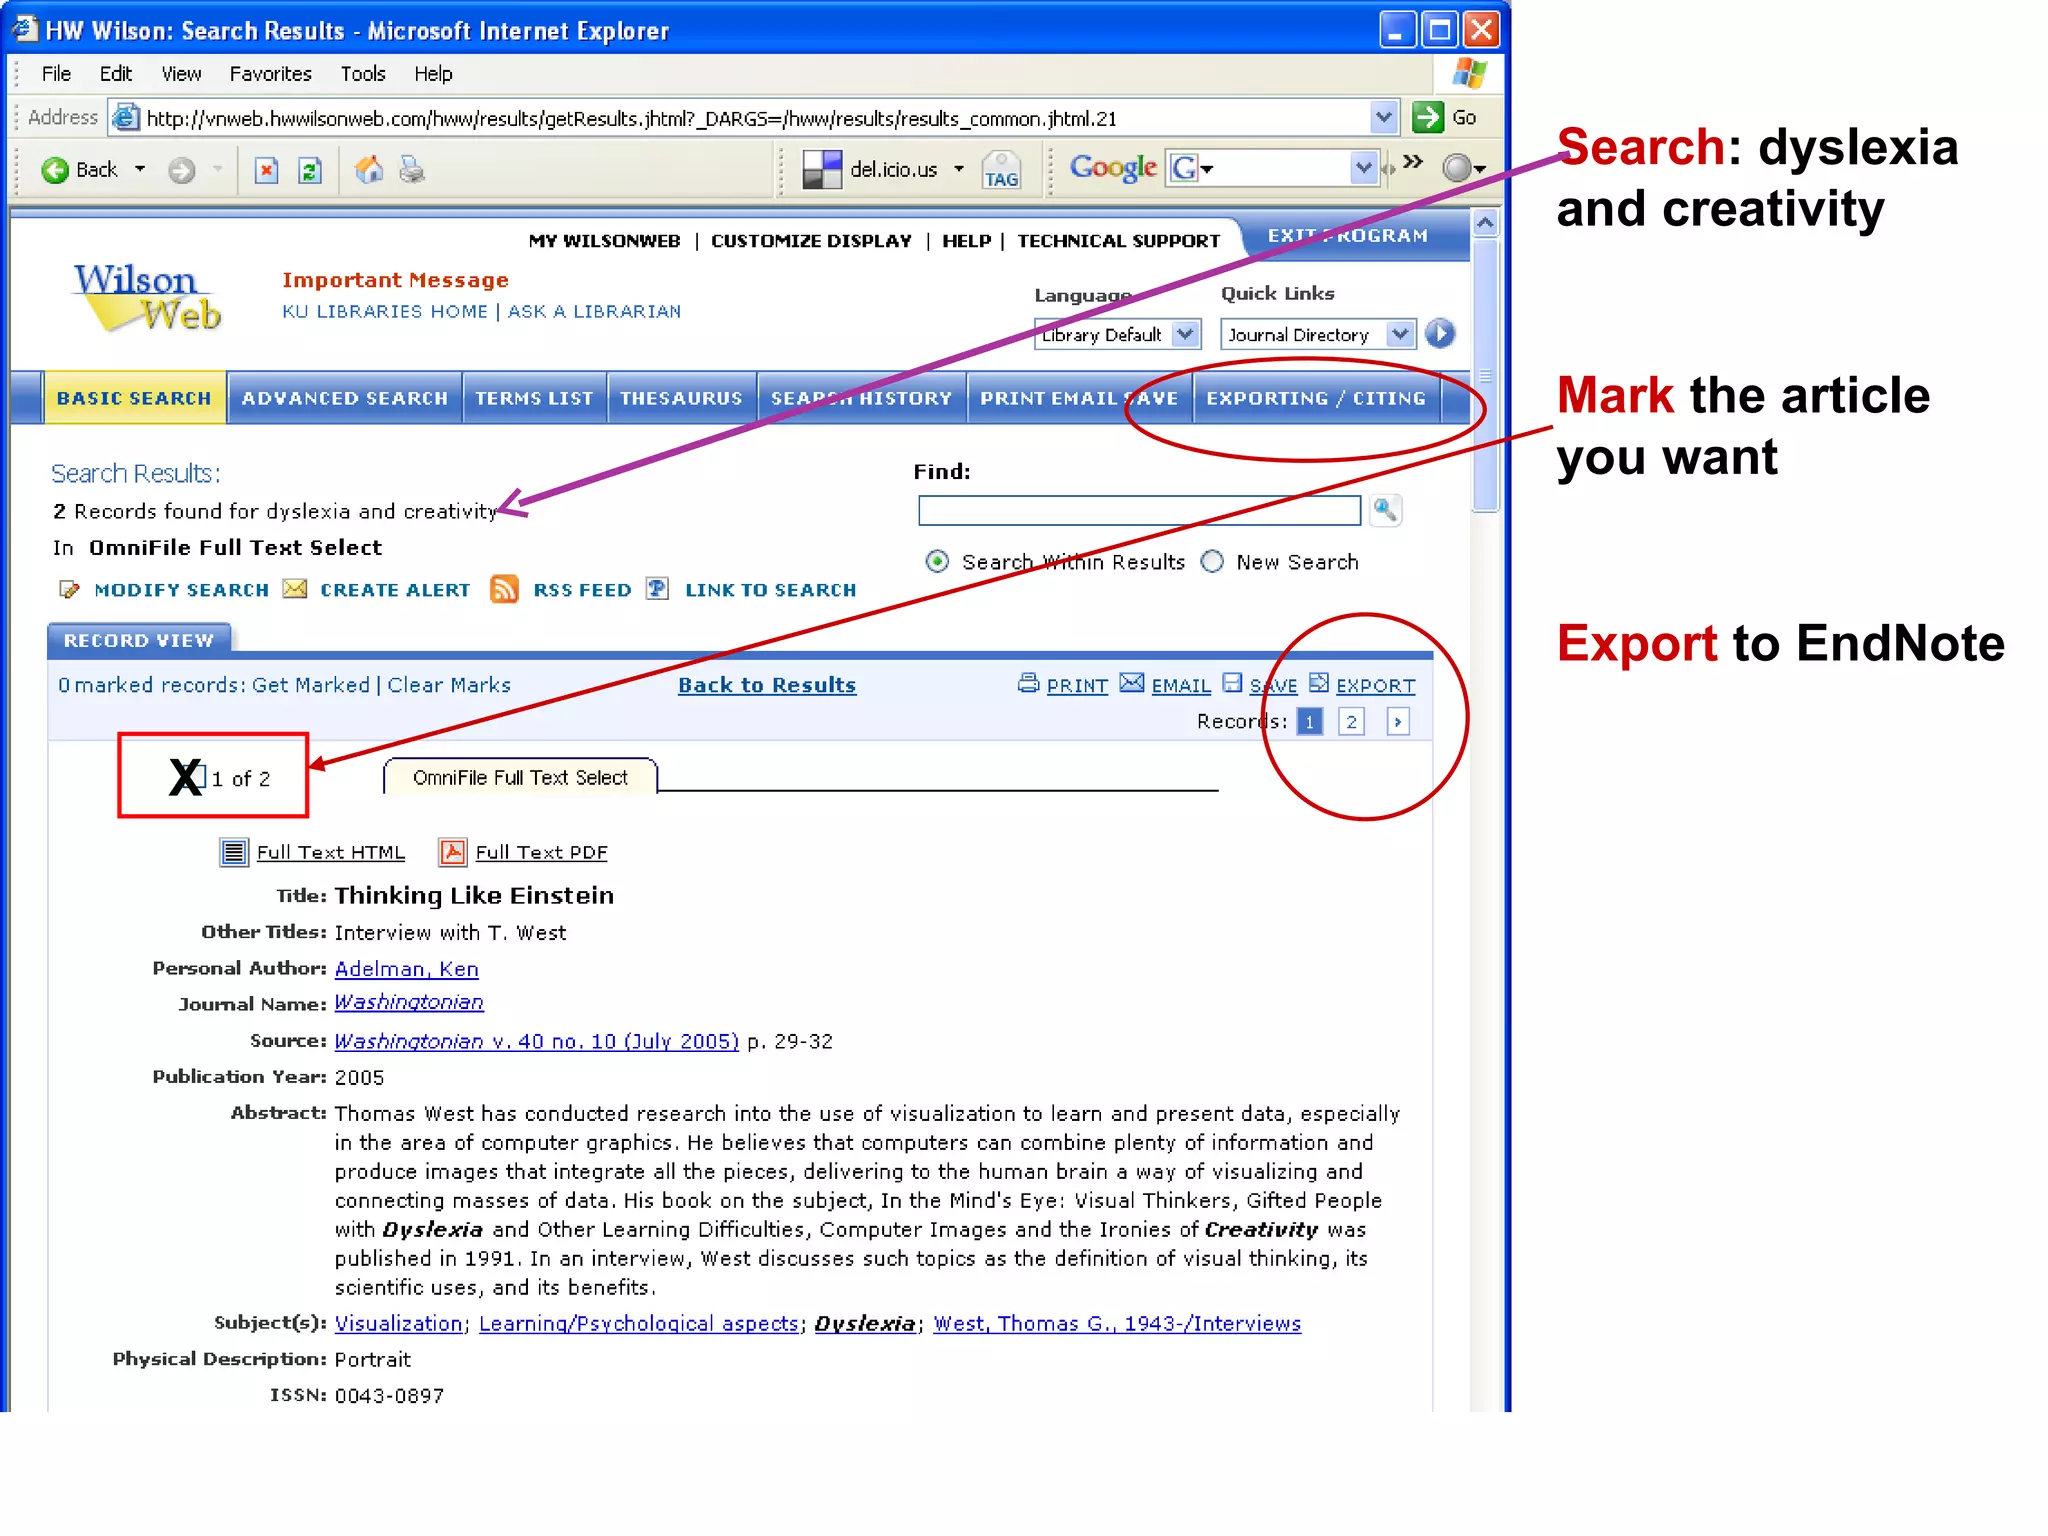Click the Ask a Librarian link
2048x1536 pixels.
click(594, 311)
